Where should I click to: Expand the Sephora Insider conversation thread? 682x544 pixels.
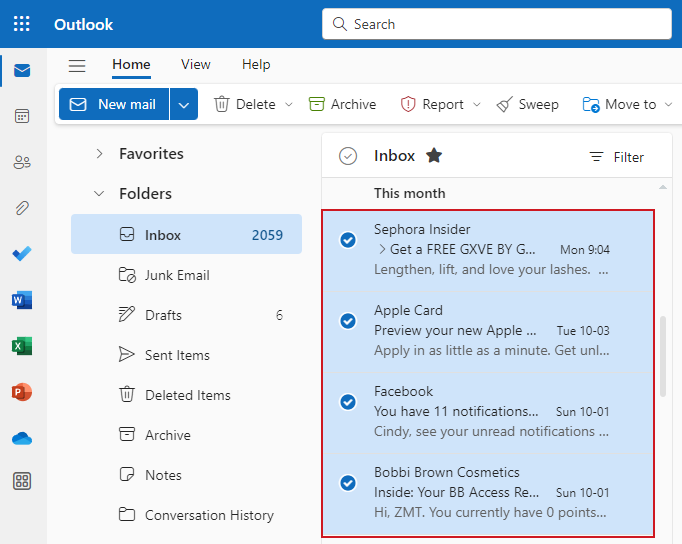click(x=382, y=249)
